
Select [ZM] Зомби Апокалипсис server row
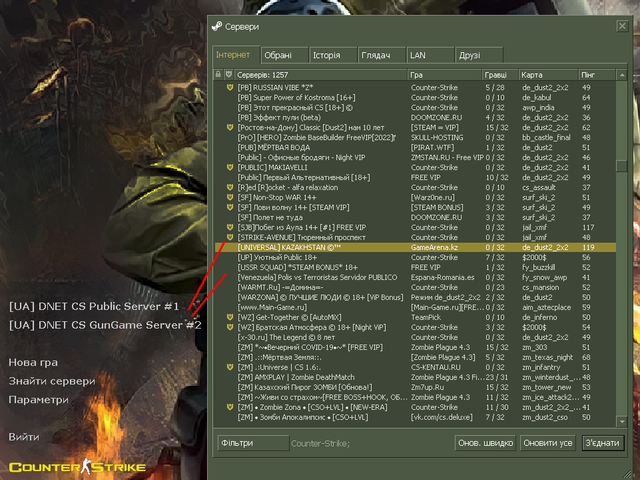click(x=415, y=417)
